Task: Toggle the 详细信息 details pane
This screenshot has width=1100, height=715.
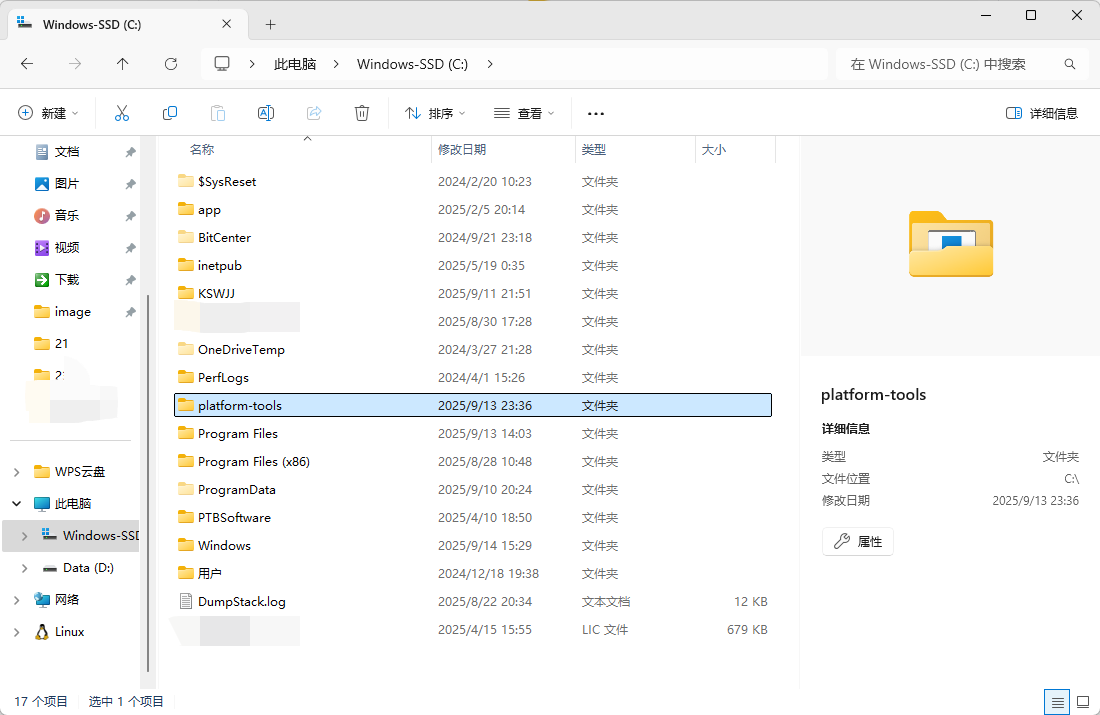Action: tap(1041, 112)
